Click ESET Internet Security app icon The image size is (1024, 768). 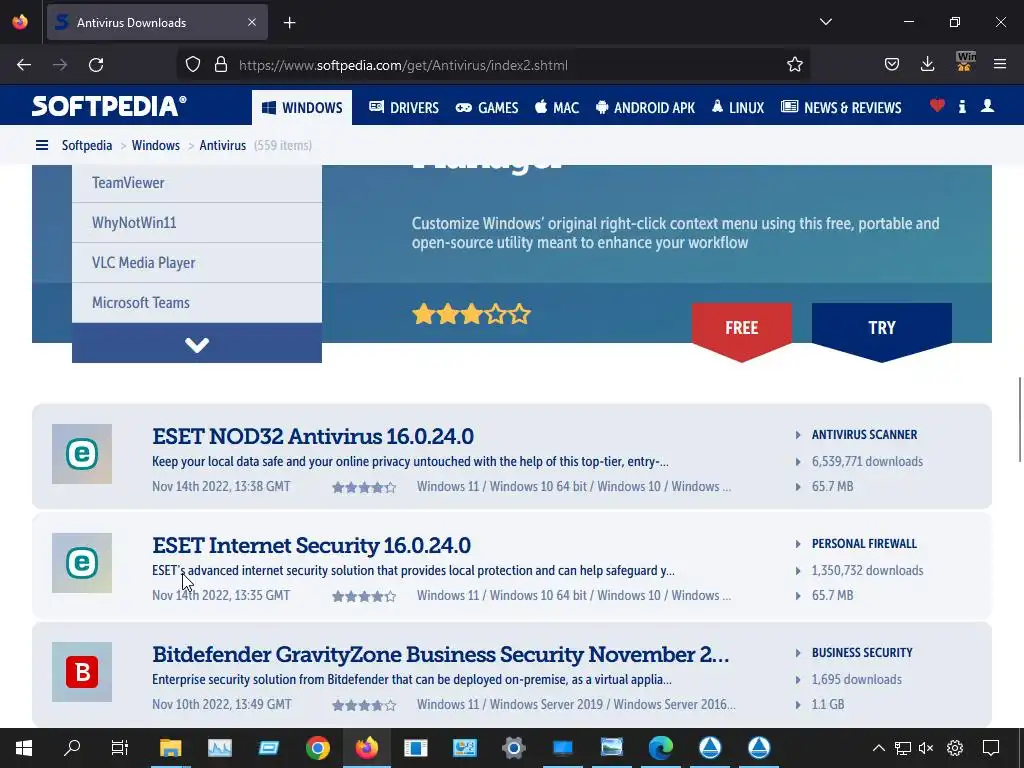(x=82, y=563)
